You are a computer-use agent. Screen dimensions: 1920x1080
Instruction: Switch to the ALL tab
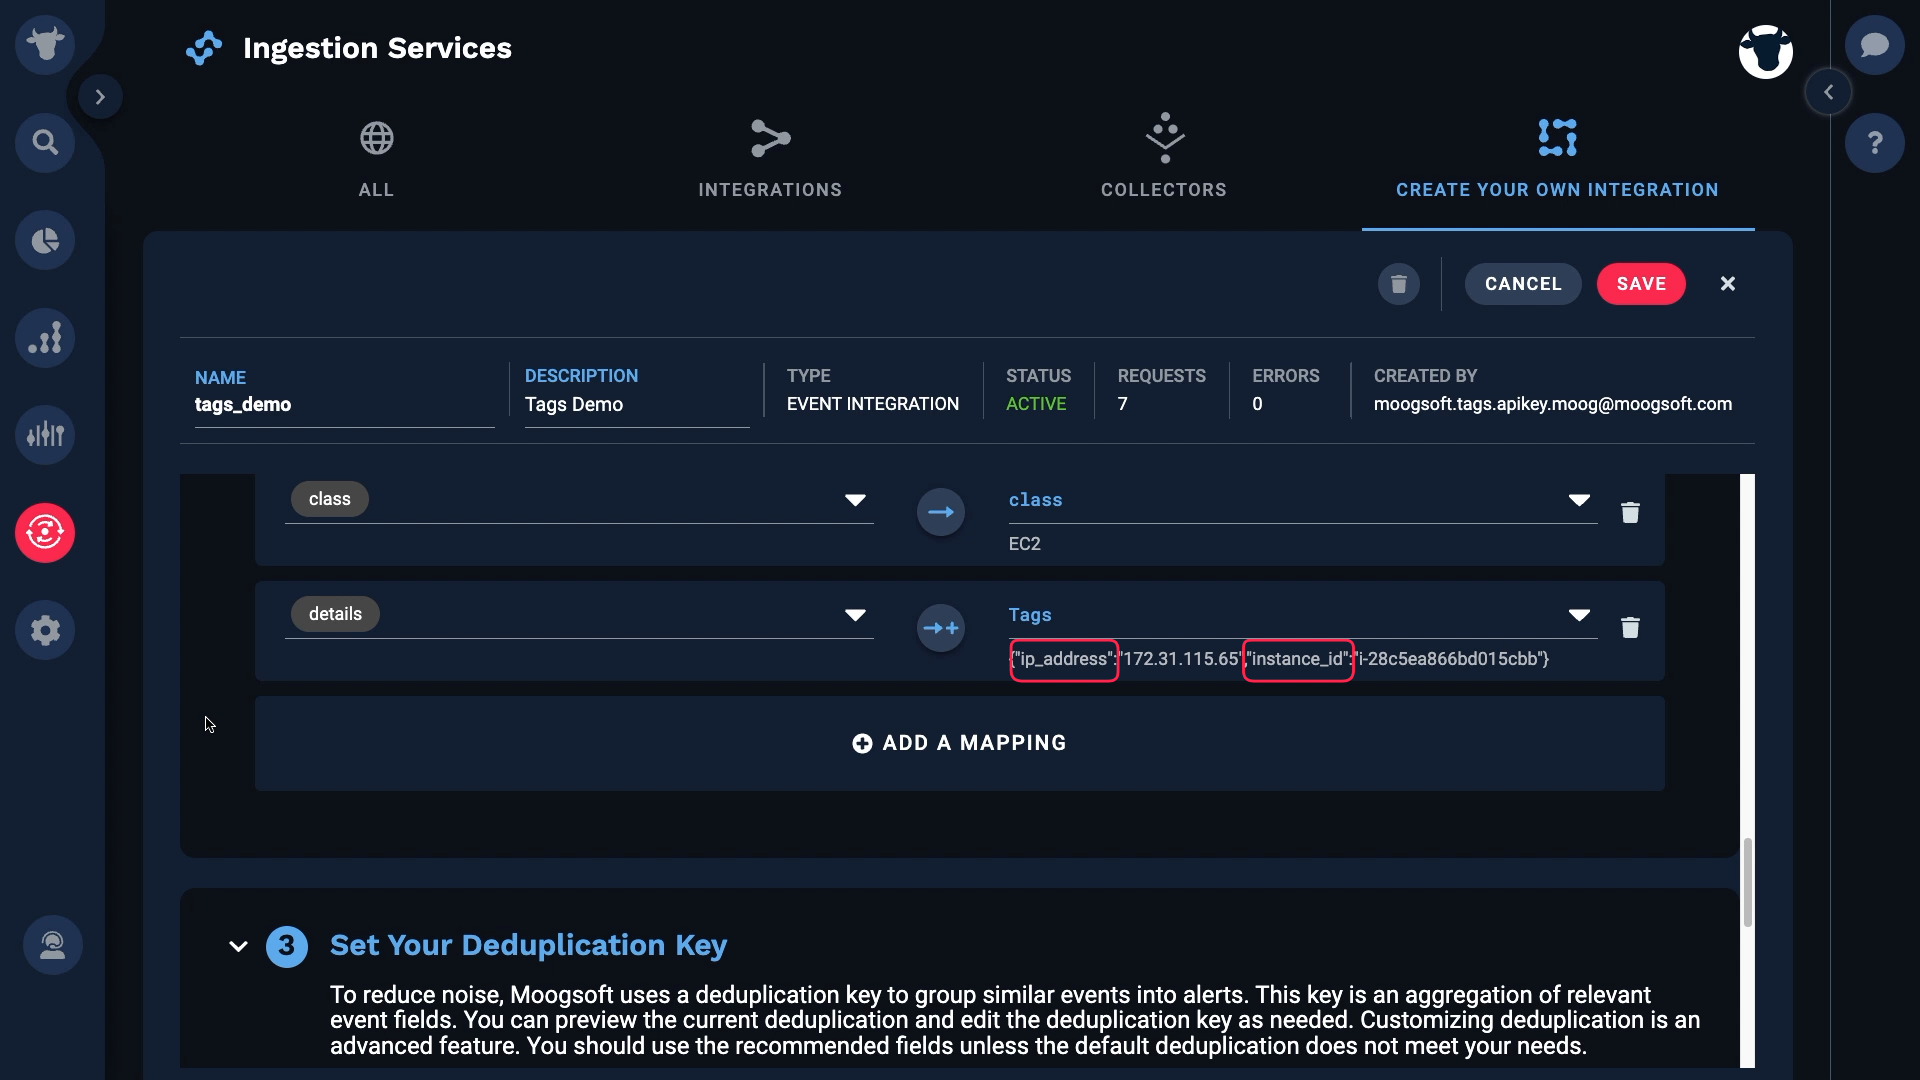[x=376, y=160]
